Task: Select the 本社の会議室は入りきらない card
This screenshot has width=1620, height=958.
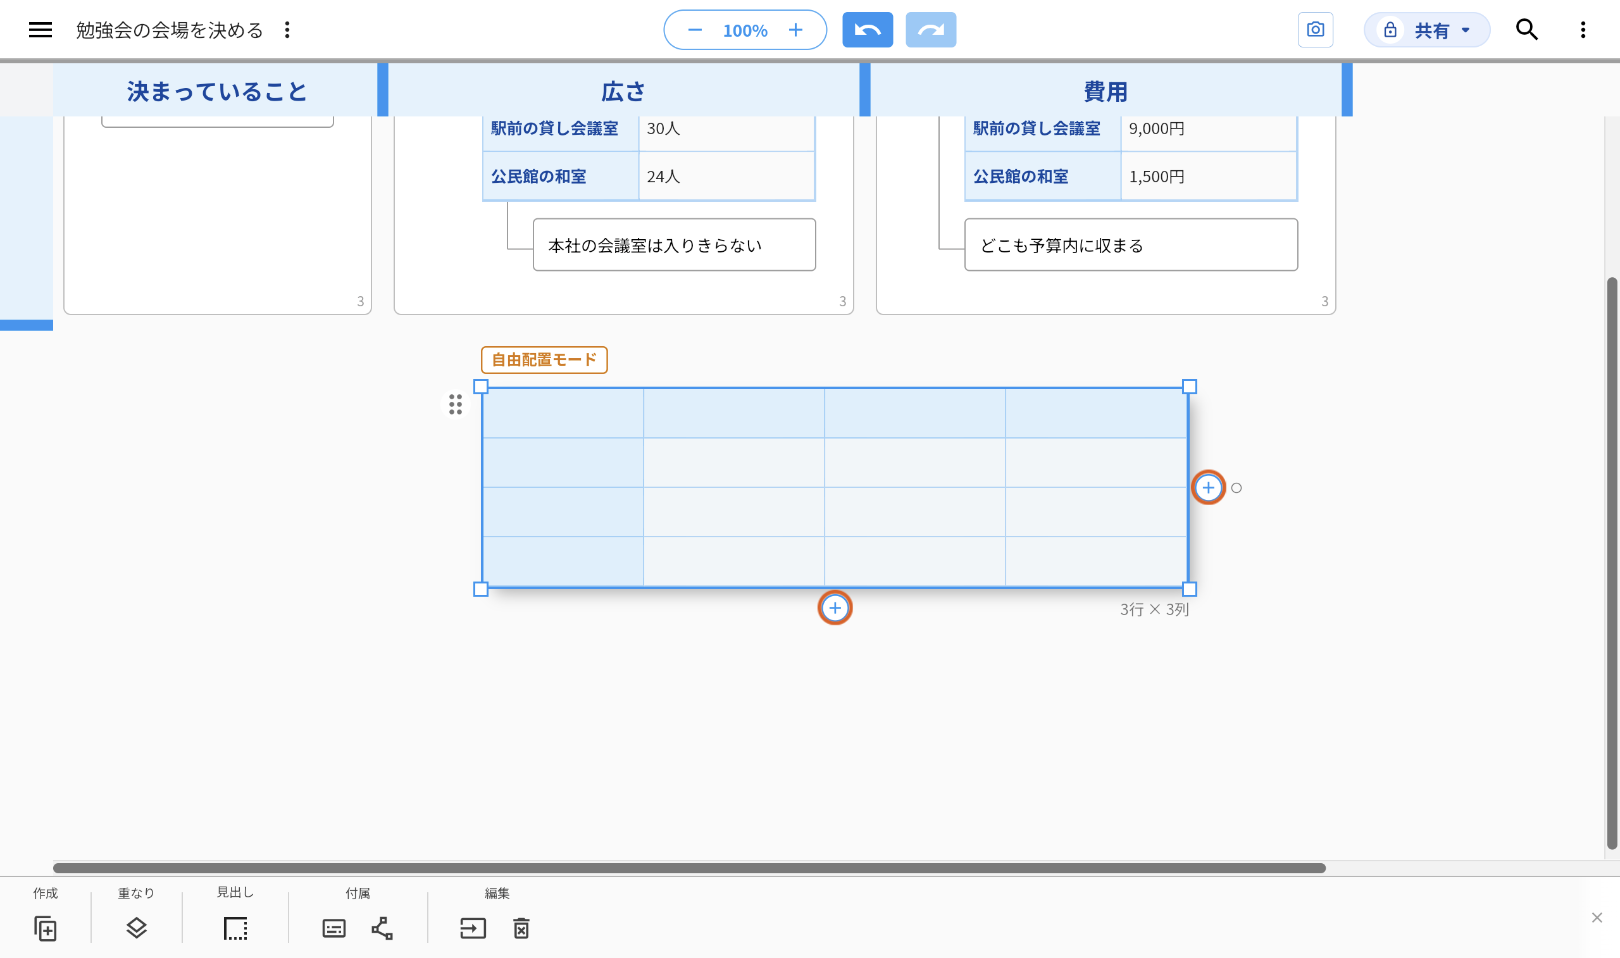Action: [x=674, y=245]
